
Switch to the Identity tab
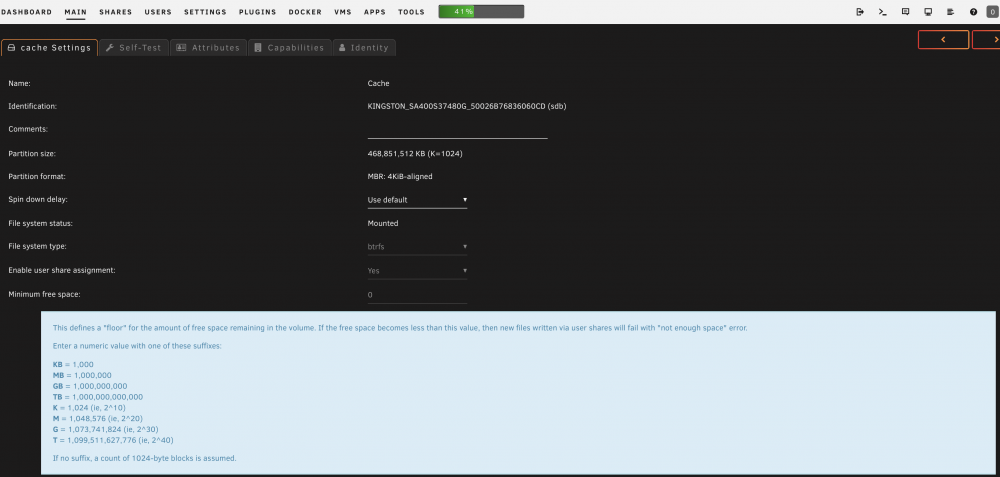pyautogui.click(x=364, y=48)
